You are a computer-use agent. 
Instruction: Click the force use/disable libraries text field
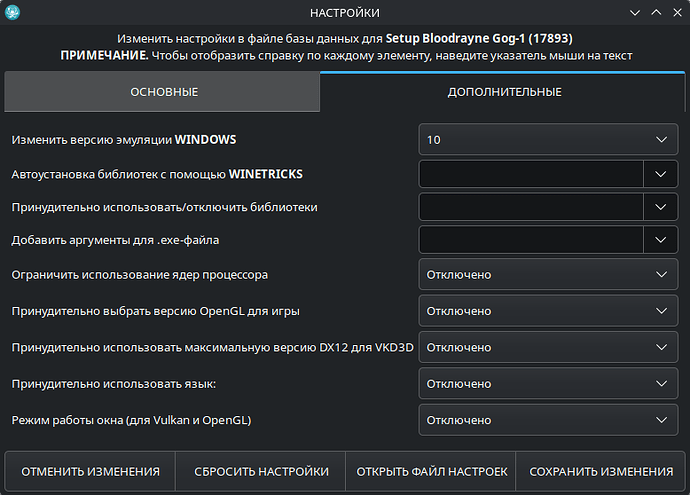[531, 207]
